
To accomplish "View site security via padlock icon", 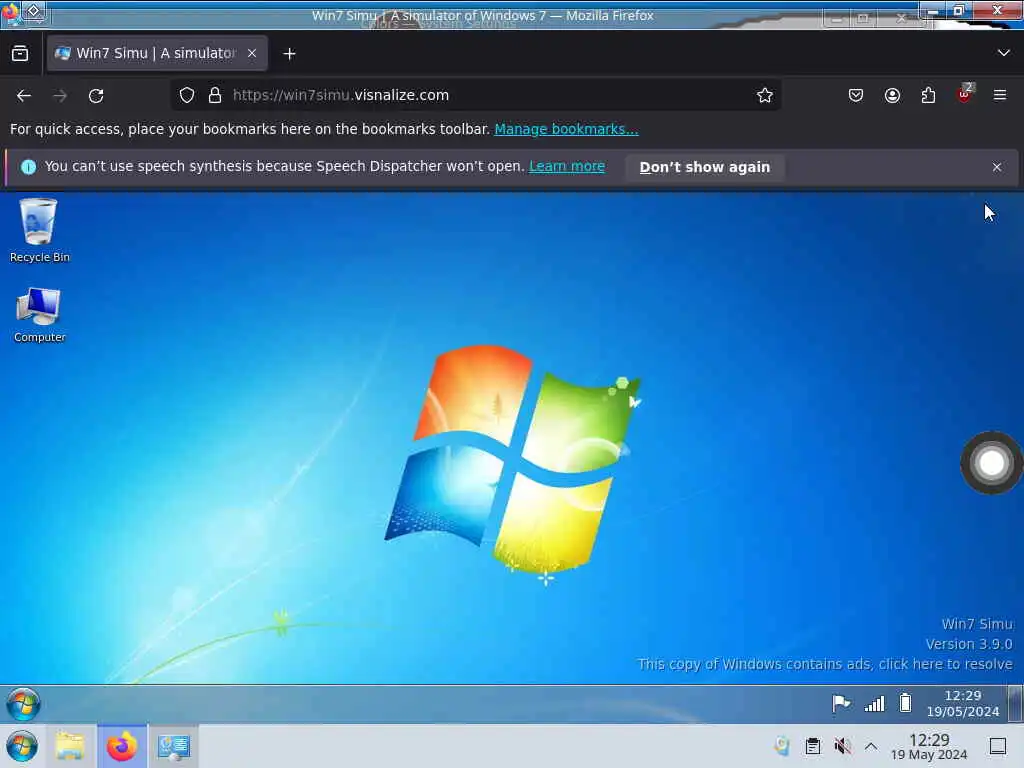I will click(215, 95).
